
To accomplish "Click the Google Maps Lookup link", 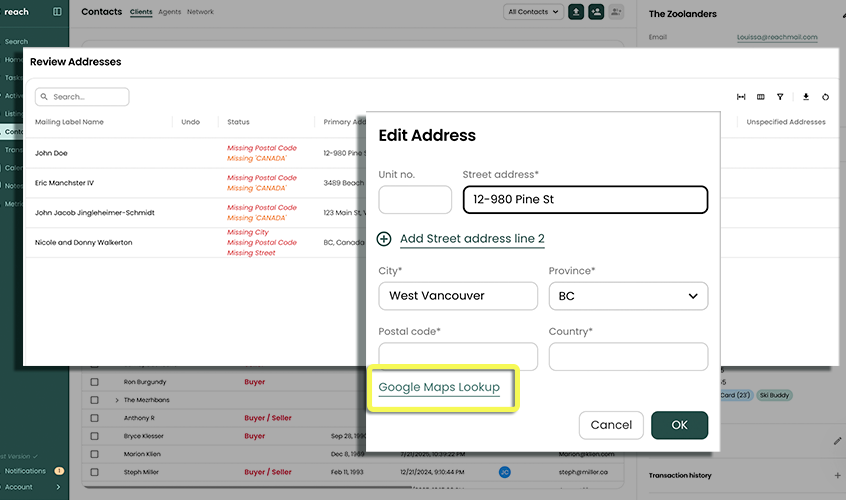I will pyautogui.click(x=439, y=387).
